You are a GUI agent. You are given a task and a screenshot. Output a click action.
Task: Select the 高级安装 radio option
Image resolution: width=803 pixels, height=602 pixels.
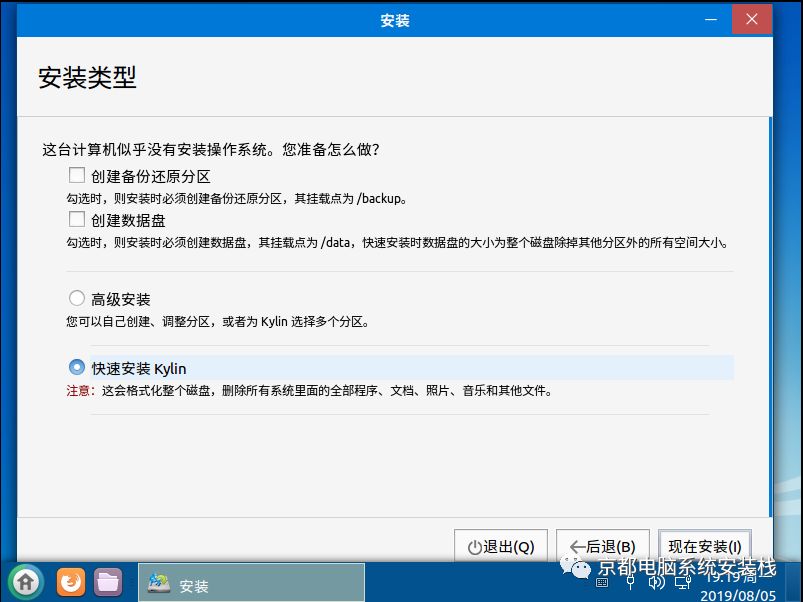tap(77, 298)
